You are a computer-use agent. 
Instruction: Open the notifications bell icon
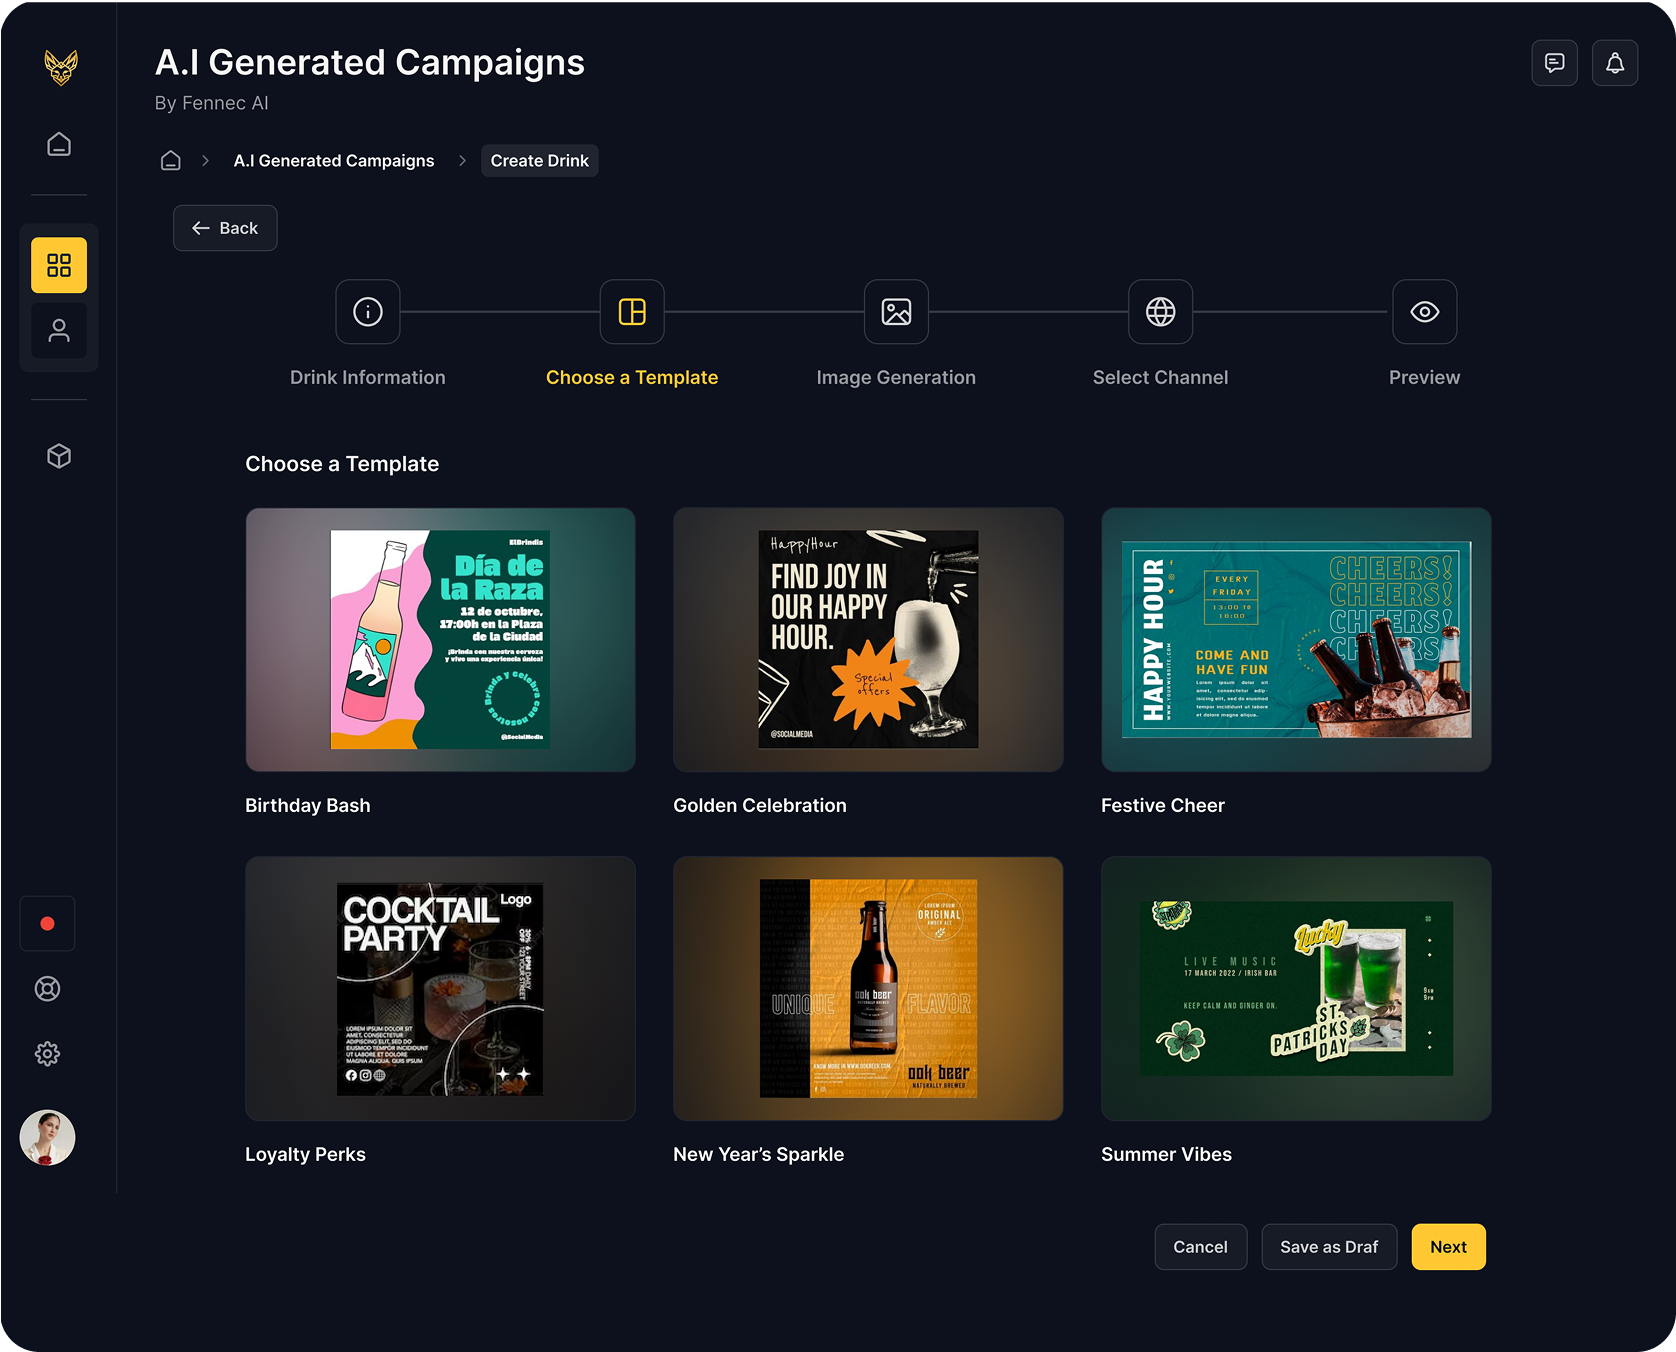tap(1615, 63)
